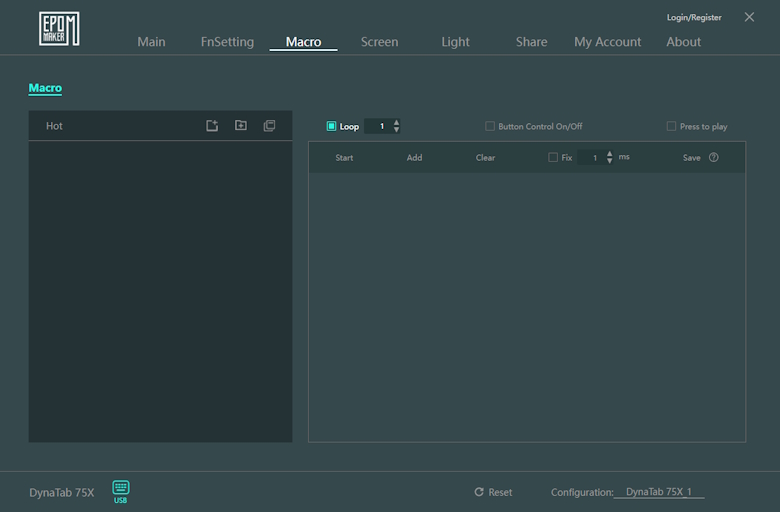The width and height of the screenshot is (780, 512).
Task: Click the Epomaker logo
Action: click(59, 29)
